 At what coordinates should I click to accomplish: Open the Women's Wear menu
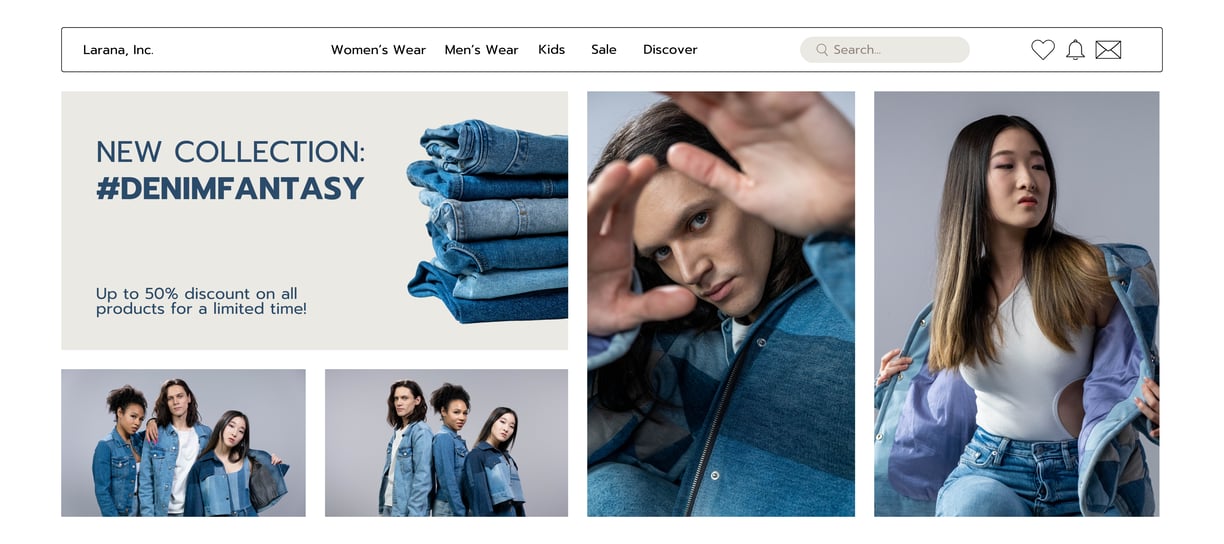click(378, 50)
